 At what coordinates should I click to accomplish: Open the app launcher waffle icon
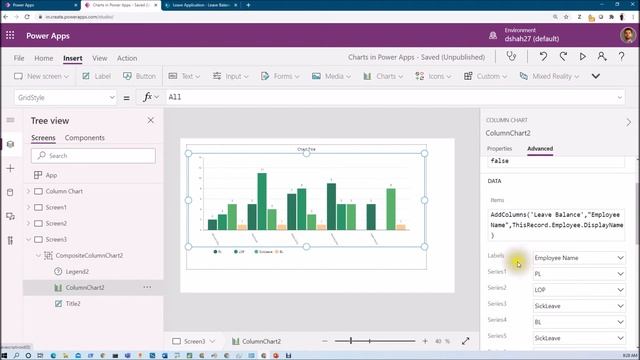coord(10,36)
